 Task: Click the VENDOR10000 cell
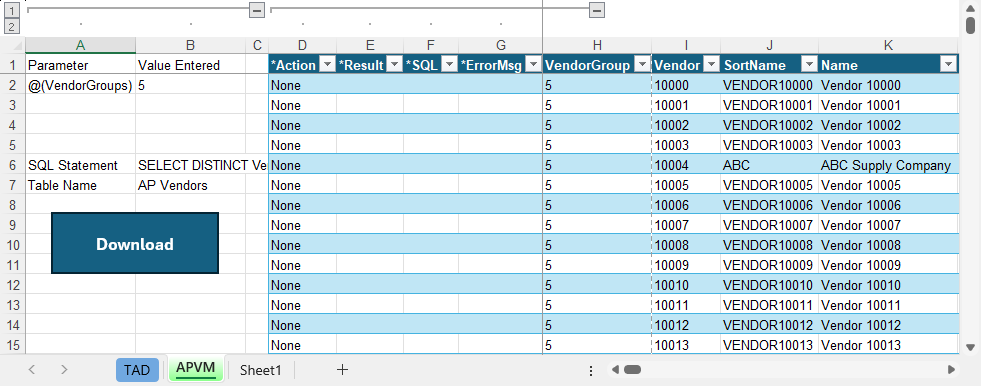point(769,86)
